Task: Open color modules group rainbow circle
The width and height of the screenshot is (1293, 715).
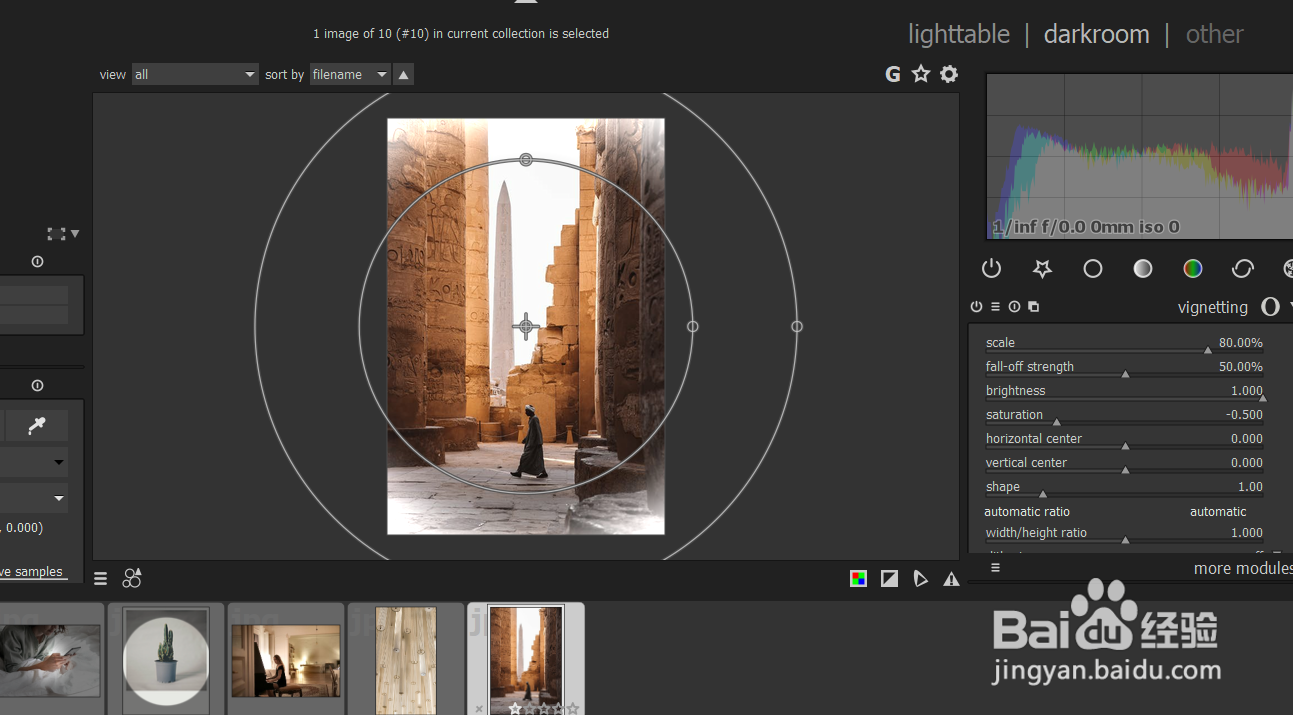Action: pyautogui.click(x=1192, y=268)
